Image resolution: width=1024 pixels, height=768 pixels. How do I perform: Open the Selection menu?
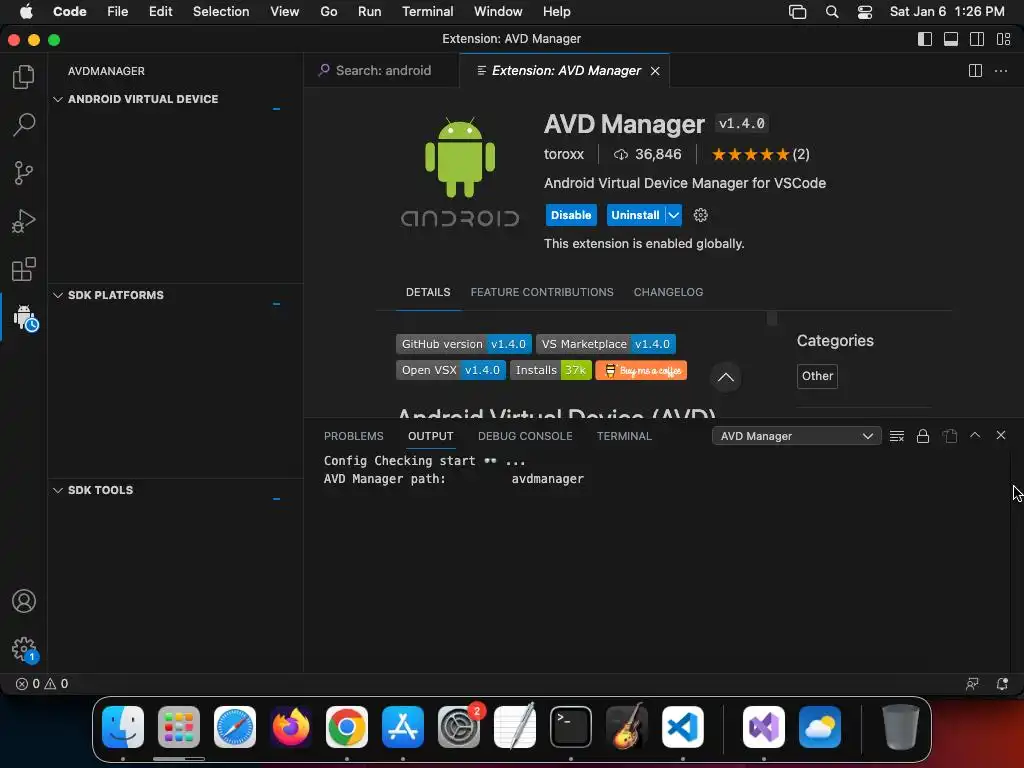tap(221, 12)
